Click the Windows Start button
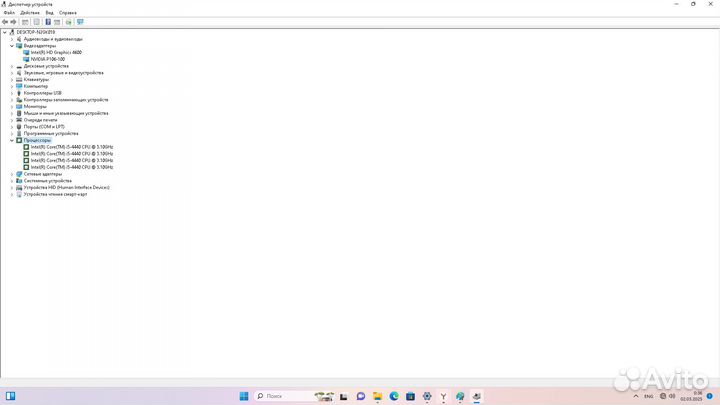Screen dimensions: 720x405 tap(244, 396)
